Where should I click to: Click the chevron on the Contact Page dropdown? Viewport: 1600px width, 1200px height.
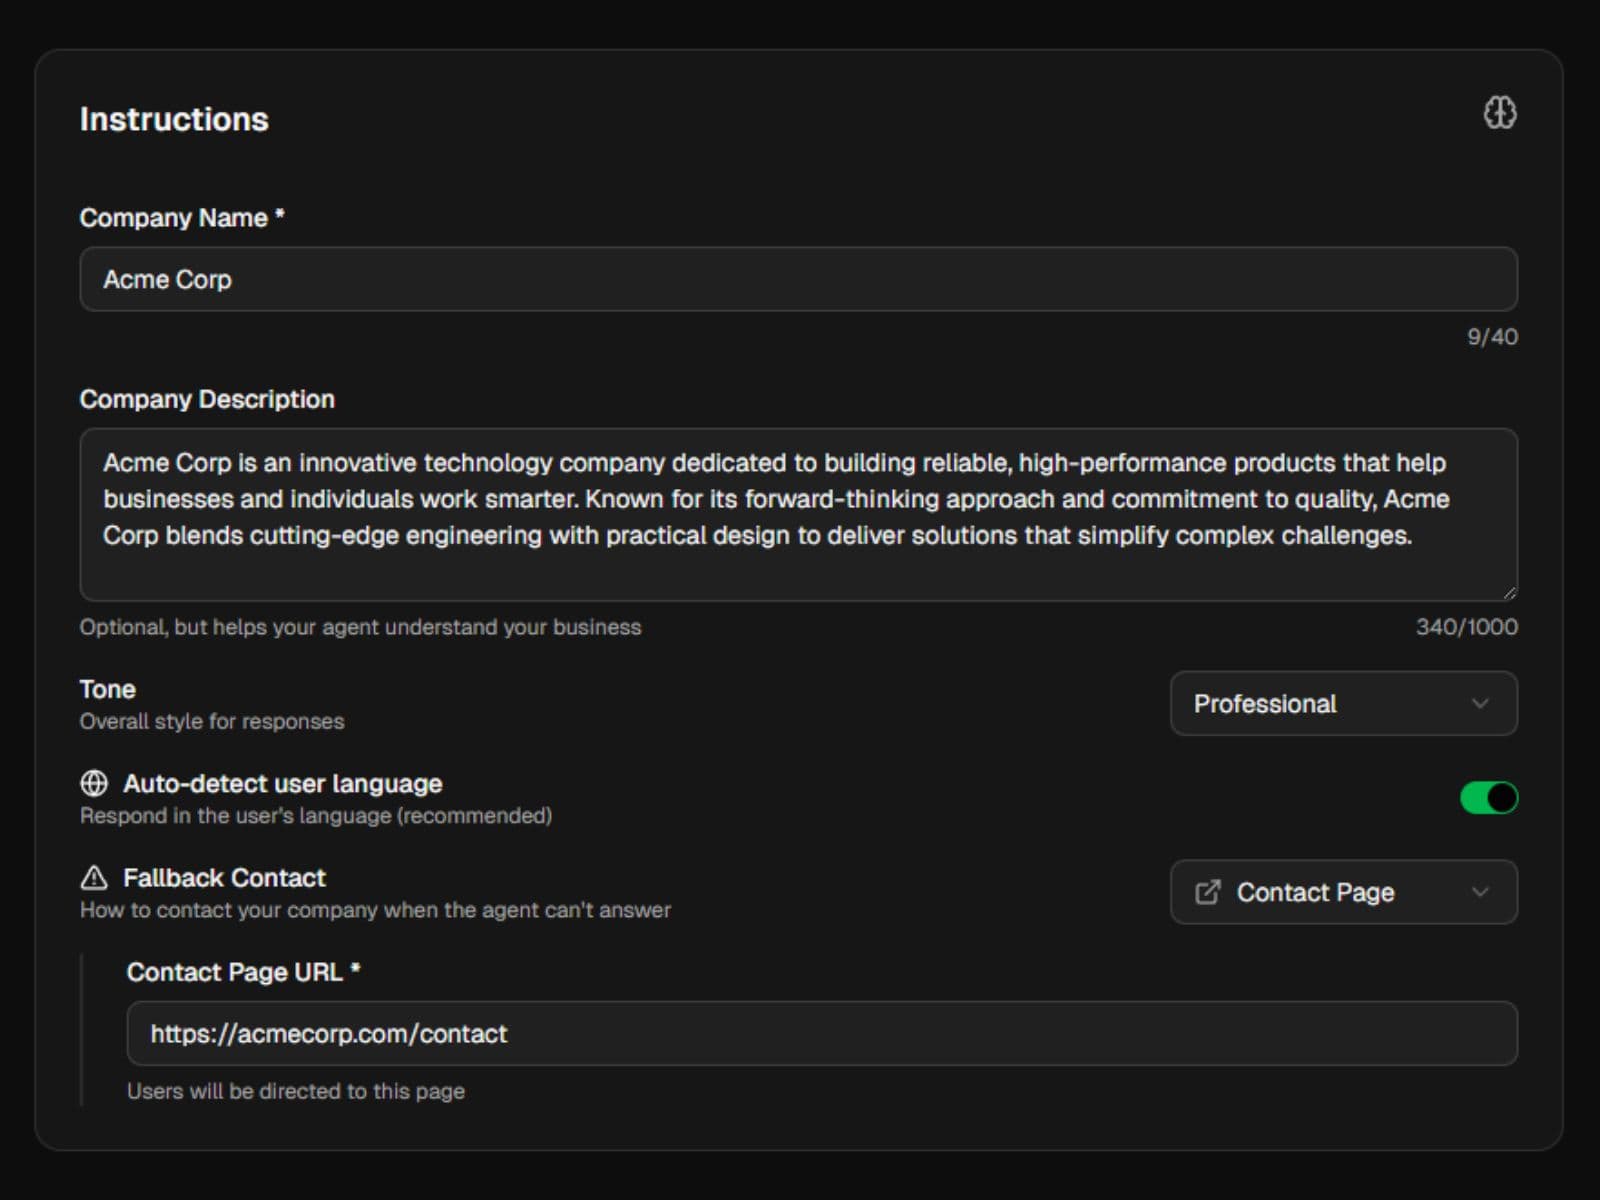pyautogui.click(x=1482, y=892)
